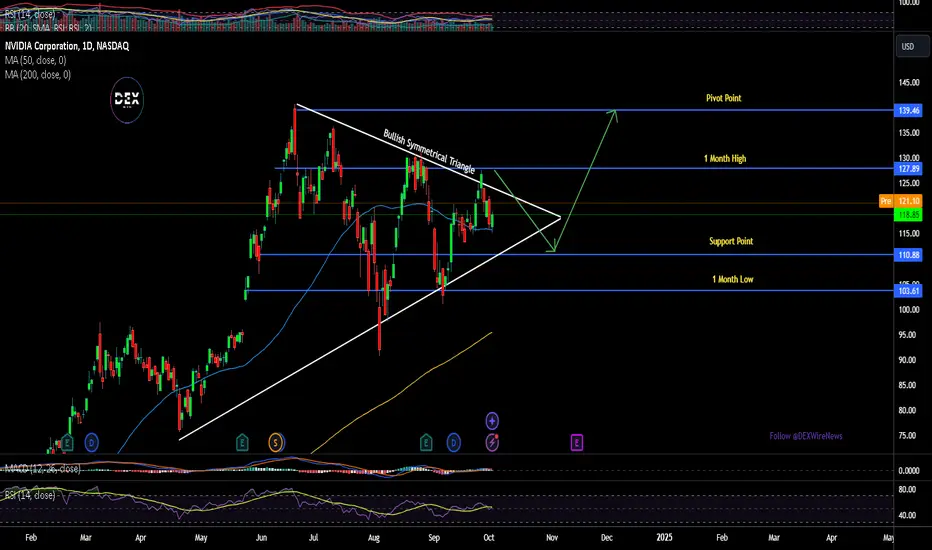
Task: Click 95.00 on the price scale
Action: pos(909,335)
